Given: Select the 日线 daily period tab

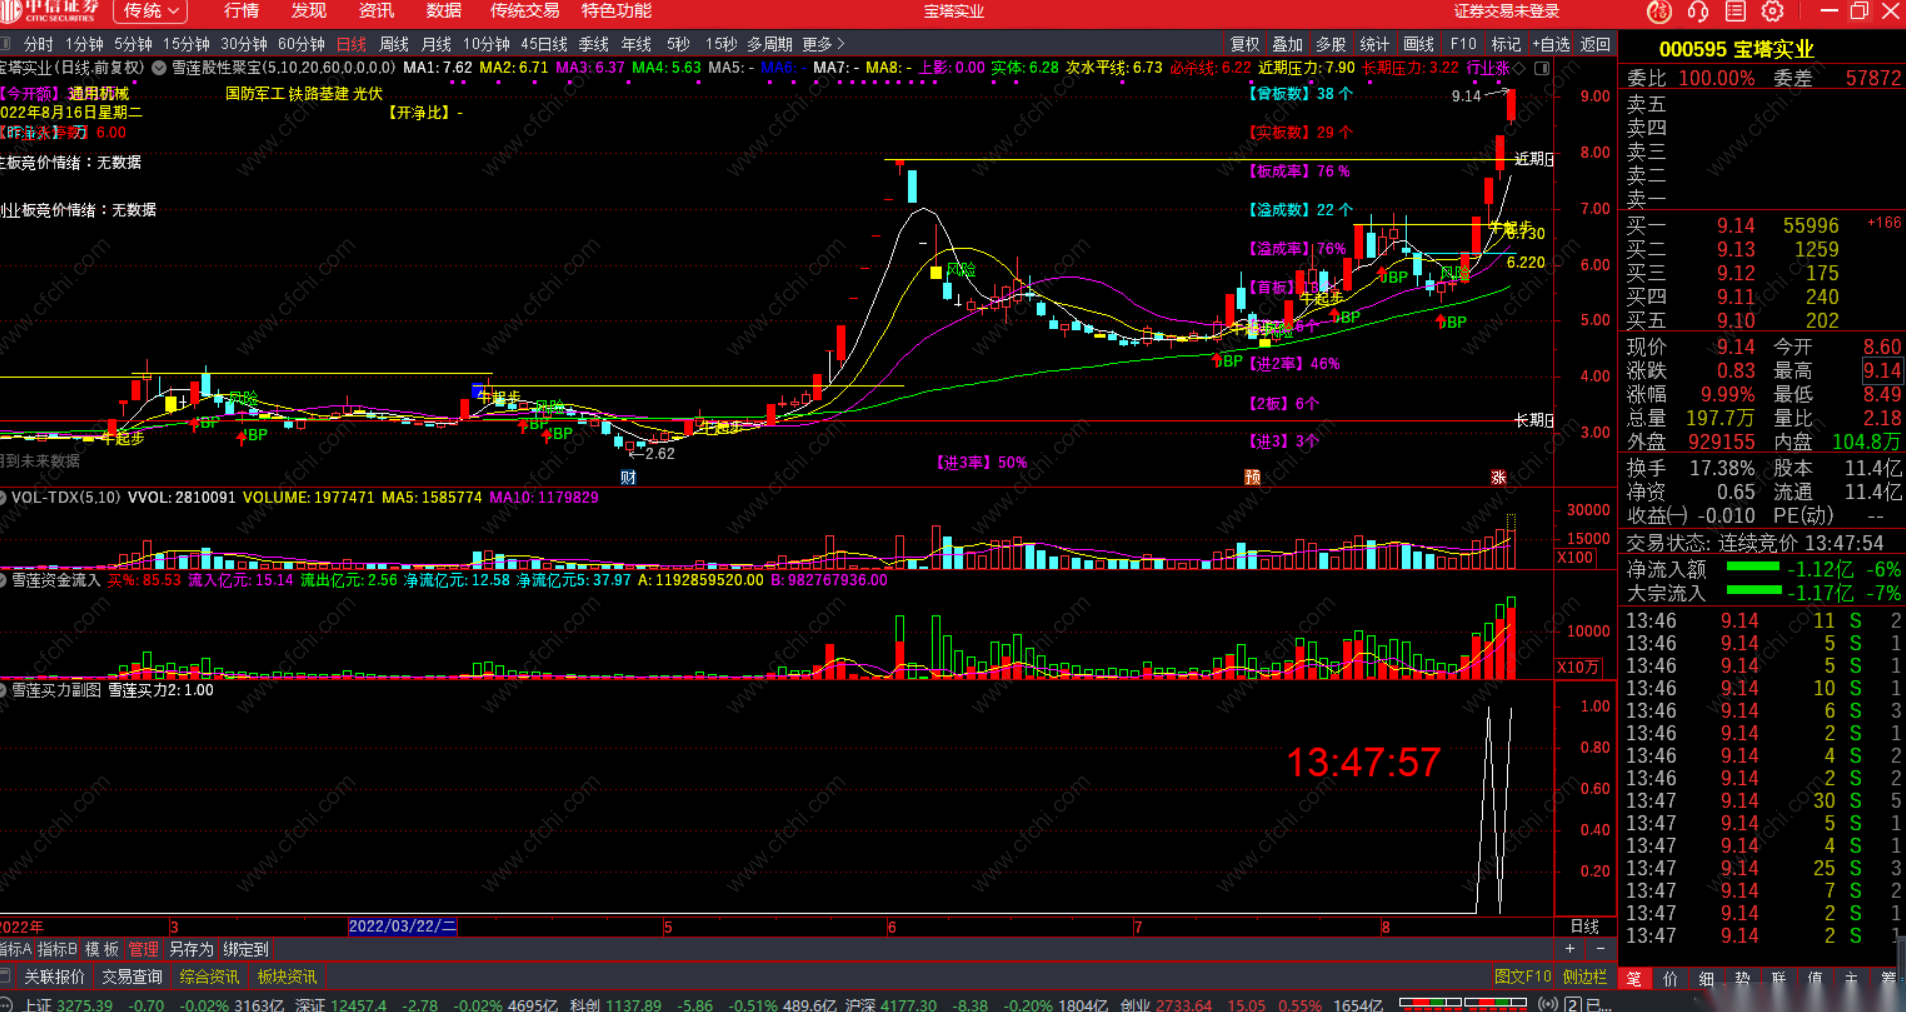Looking at the screenshot, I should pos(351,44).
